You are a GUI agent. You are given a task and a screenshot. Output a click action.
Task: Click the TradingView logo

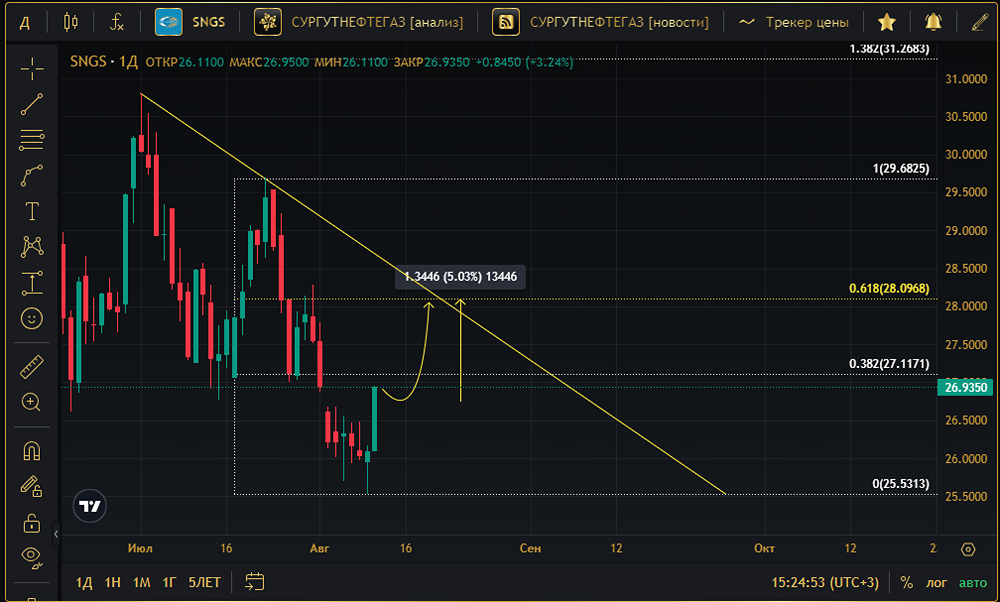tap(90, 506)
